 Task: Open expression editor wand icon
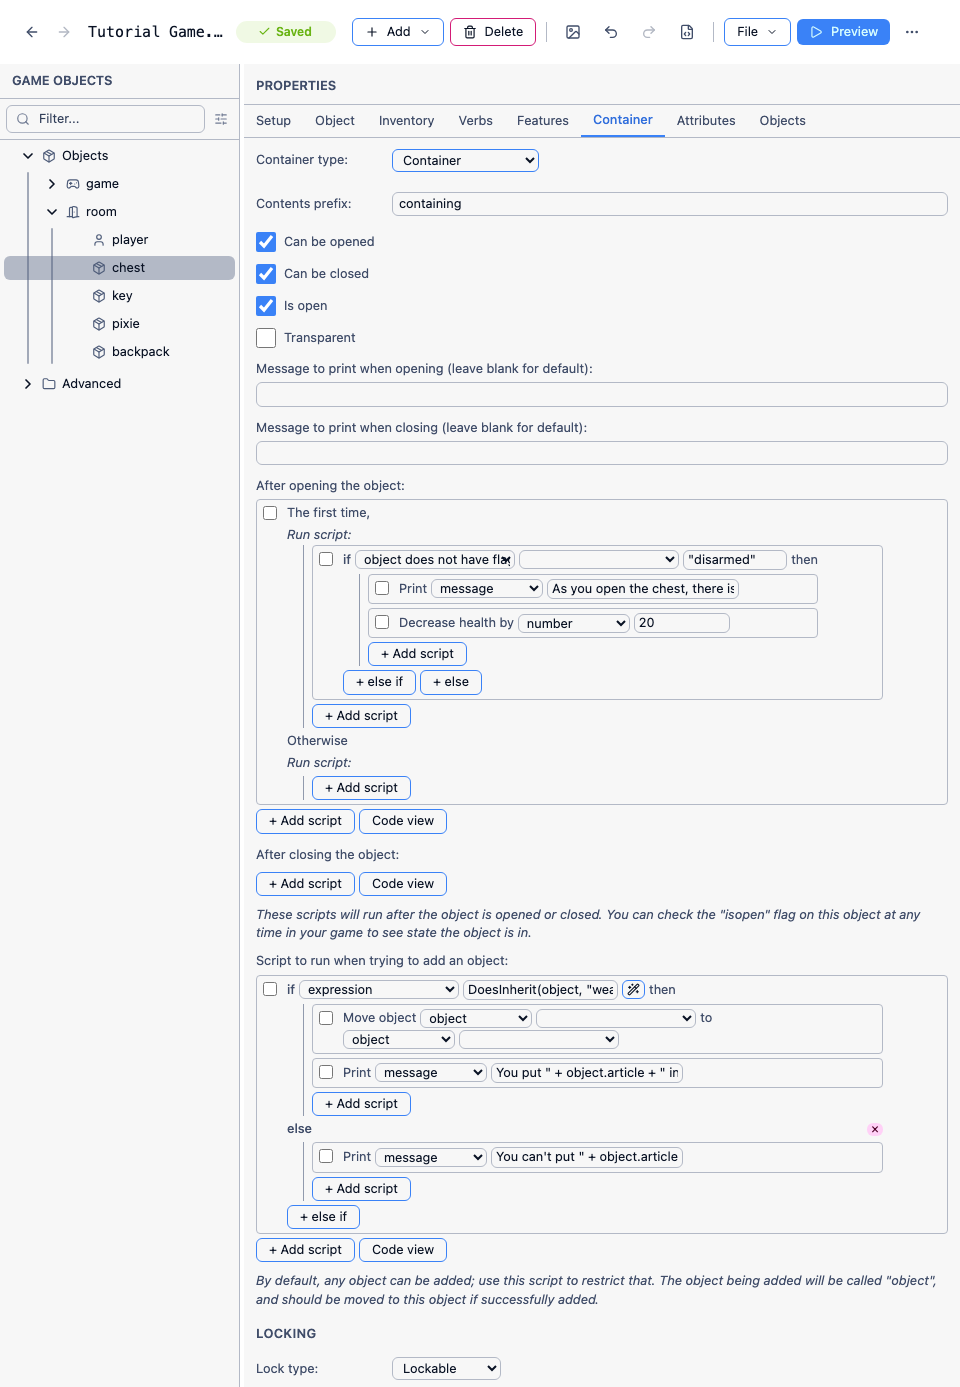[633, 989]
